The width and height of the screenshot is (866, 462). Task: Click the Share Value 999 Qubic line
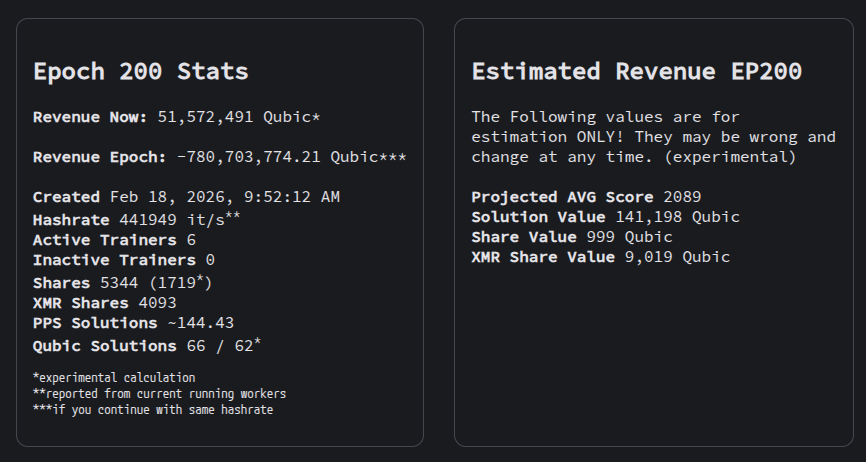(572, 237)
